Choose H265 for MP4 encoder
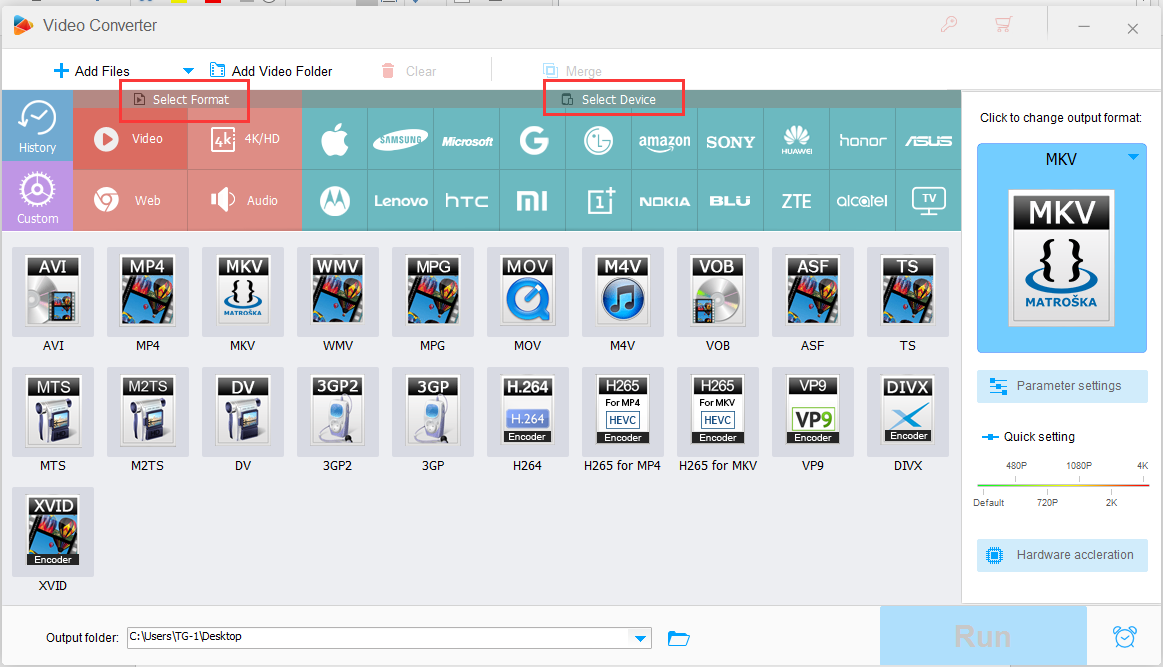Screen dimensions: 1163x667 pyautogui.click(x=622, y=412)
